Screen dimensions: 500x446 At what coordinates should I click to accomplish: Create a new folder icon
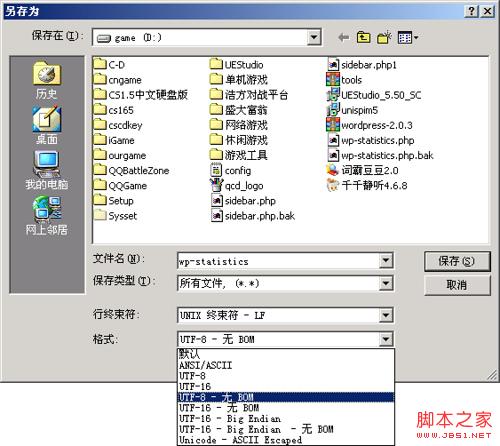384,37
